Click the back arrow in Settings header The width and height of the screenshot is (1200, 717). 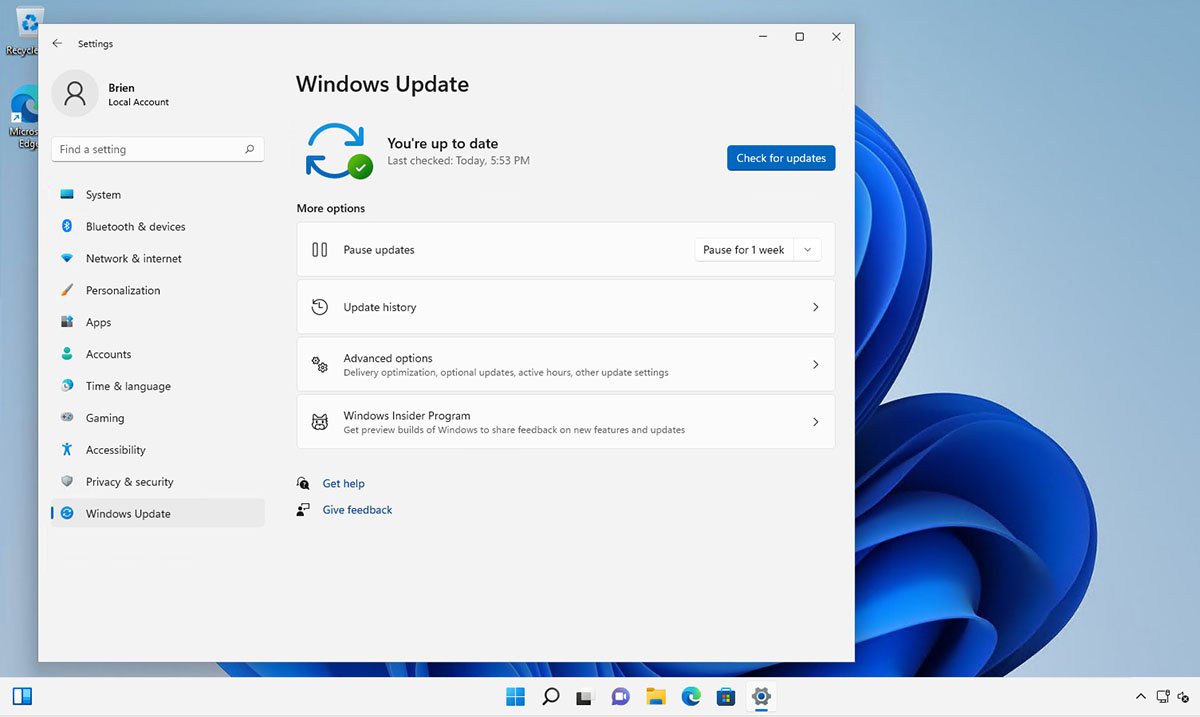click(57, 44)
